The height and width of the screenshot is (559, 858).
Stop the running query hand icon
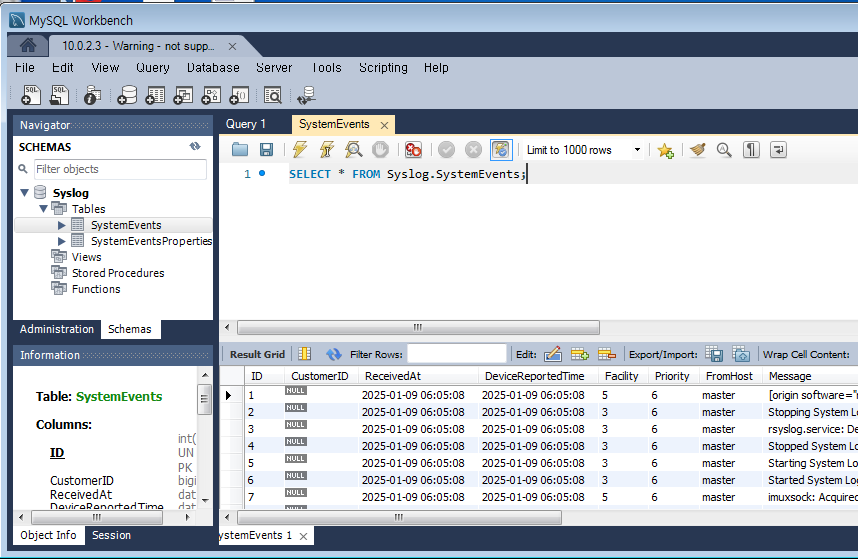tap(380, 149)
